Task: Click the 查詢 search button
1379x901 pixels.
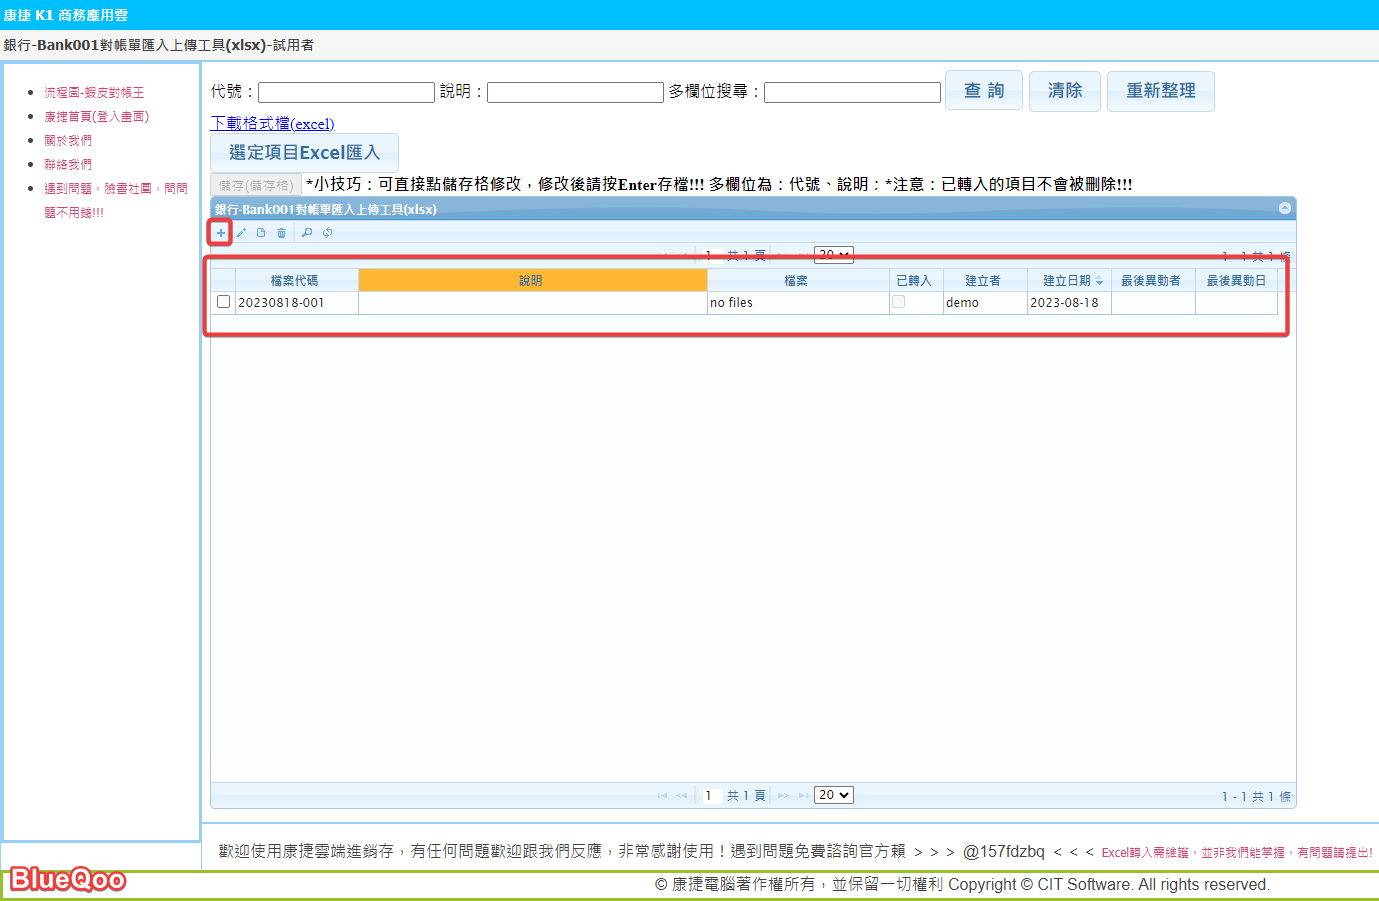Action: pyautogui.click(x=983, y=91)
